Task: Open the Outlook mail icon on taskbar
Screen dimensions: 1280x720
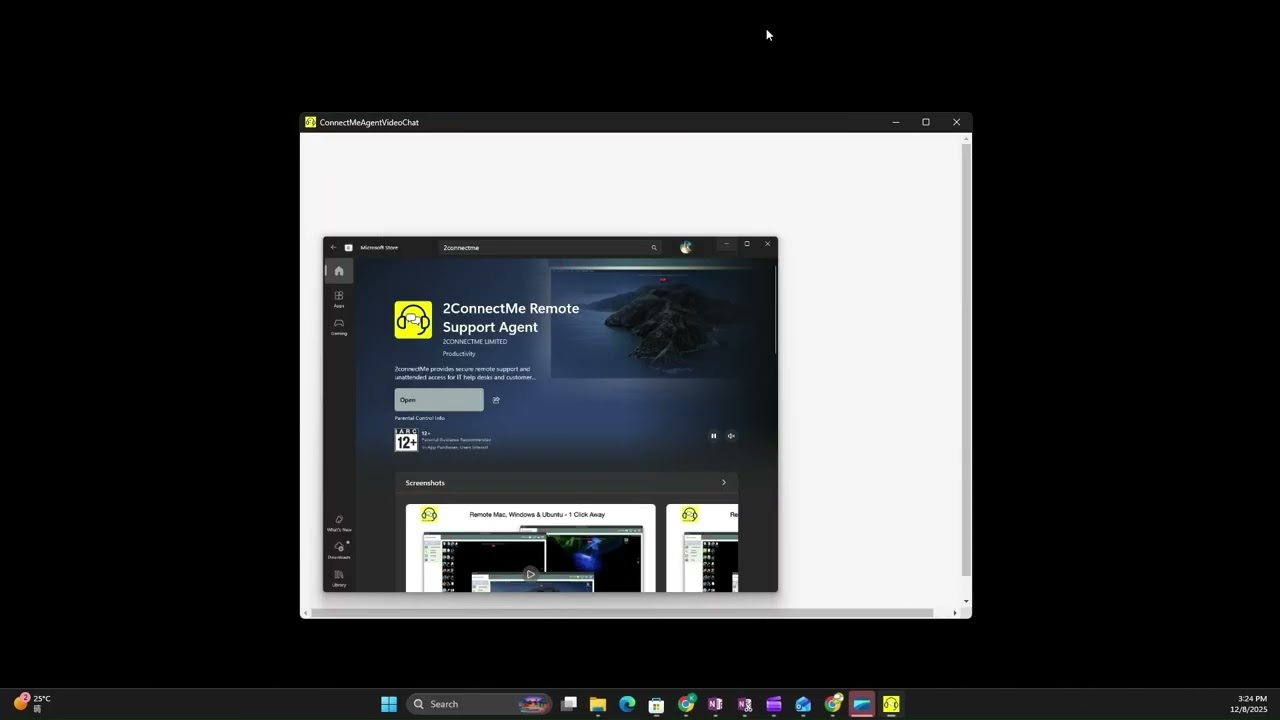Action: pos(803,704)
